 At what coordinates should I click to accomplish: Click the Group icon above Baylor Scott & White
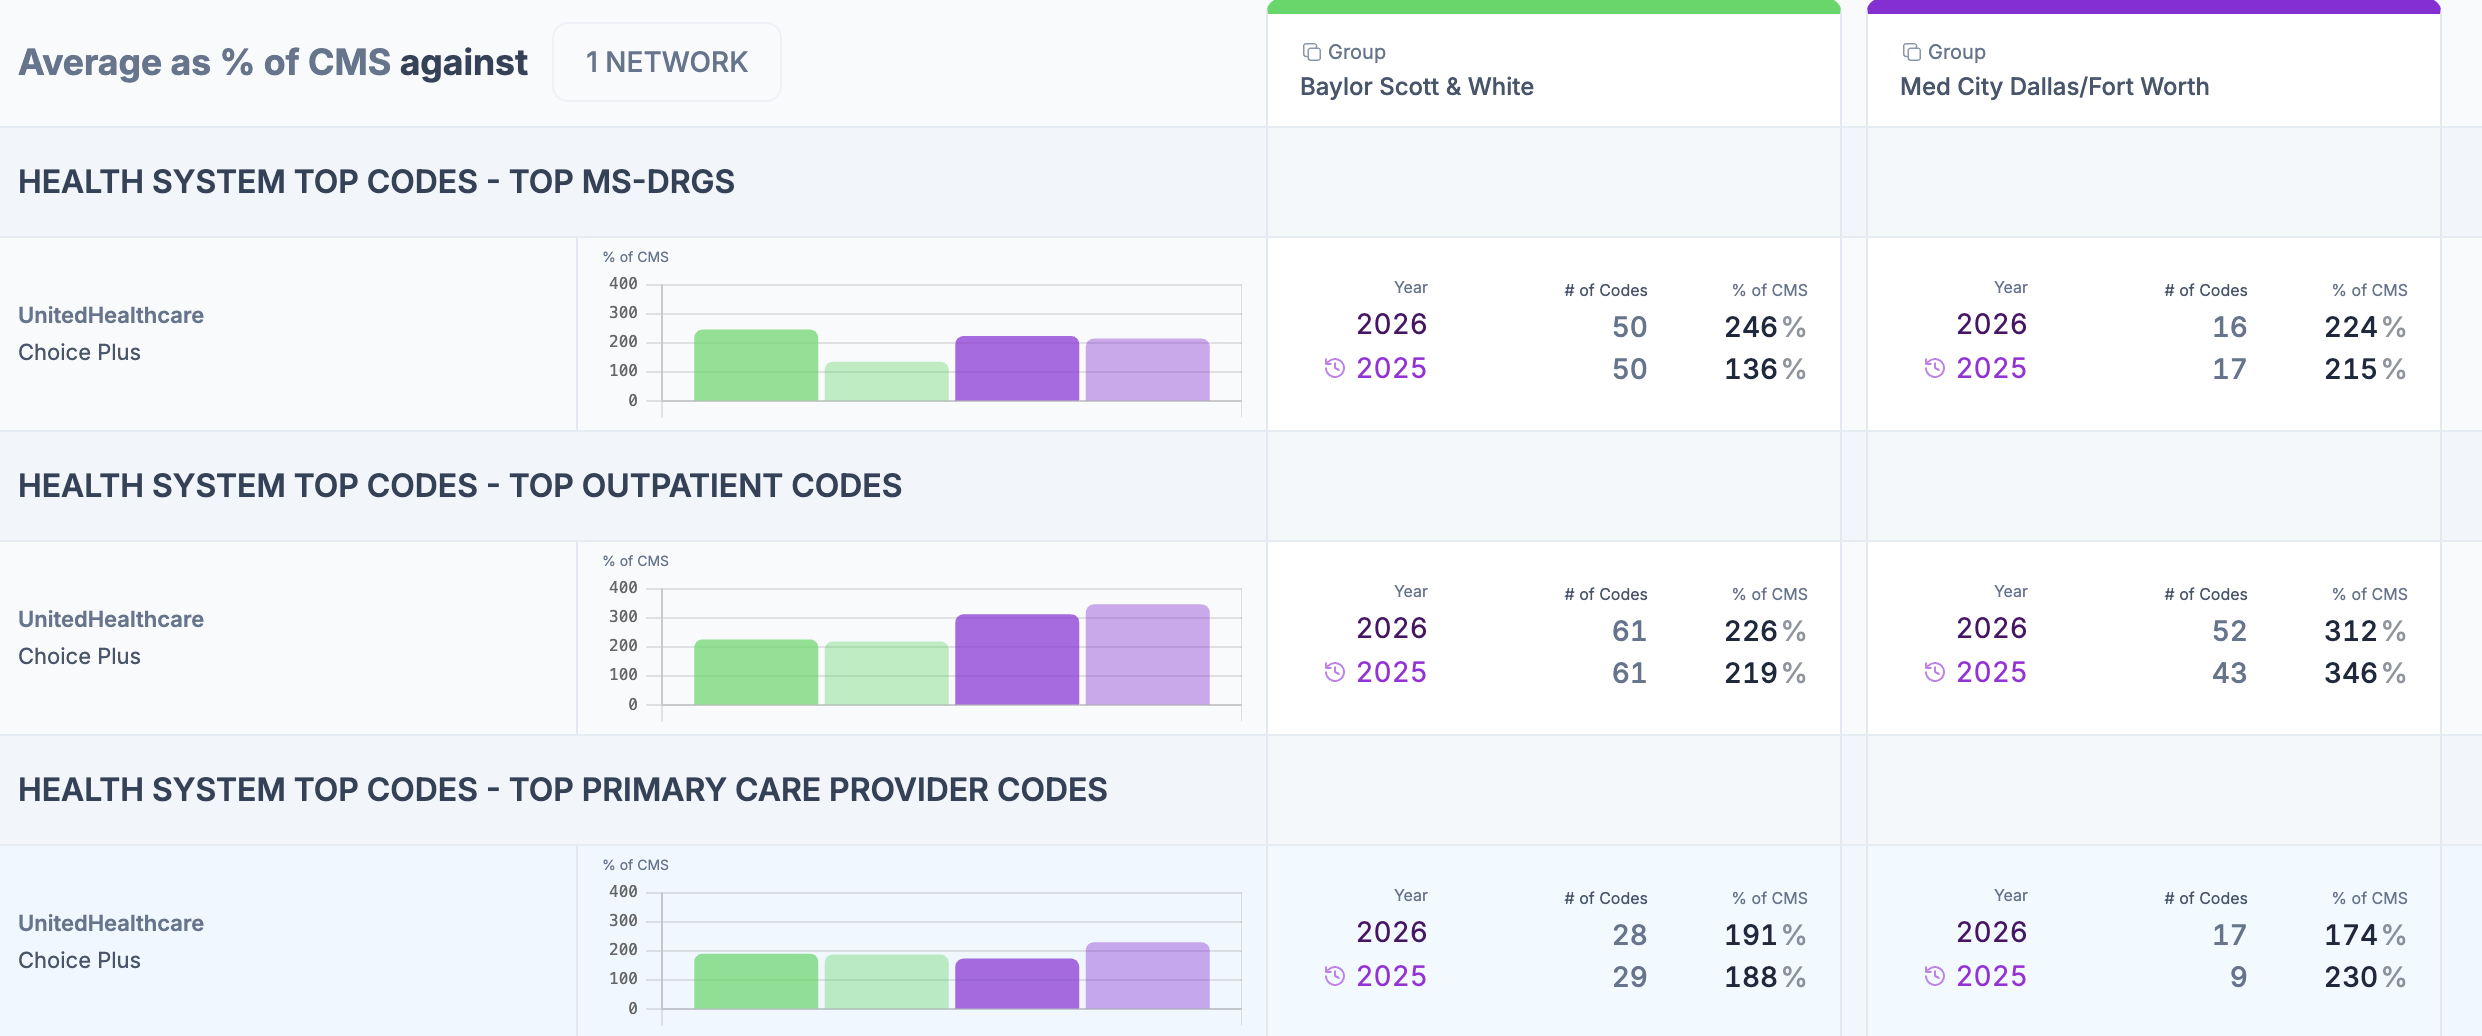click(x=1311, y=52)
